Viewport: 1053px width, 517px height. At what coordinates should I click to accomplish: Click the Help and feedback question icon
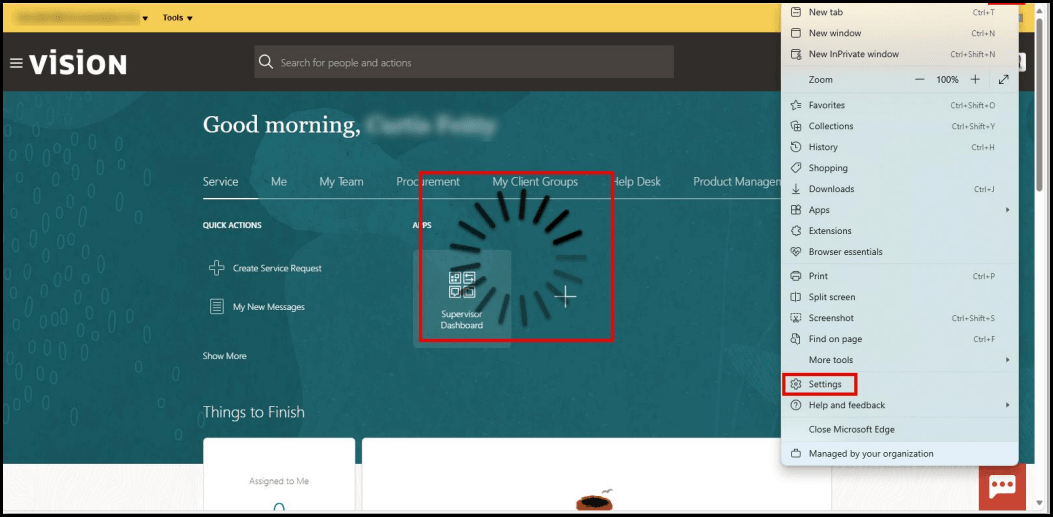796,405
